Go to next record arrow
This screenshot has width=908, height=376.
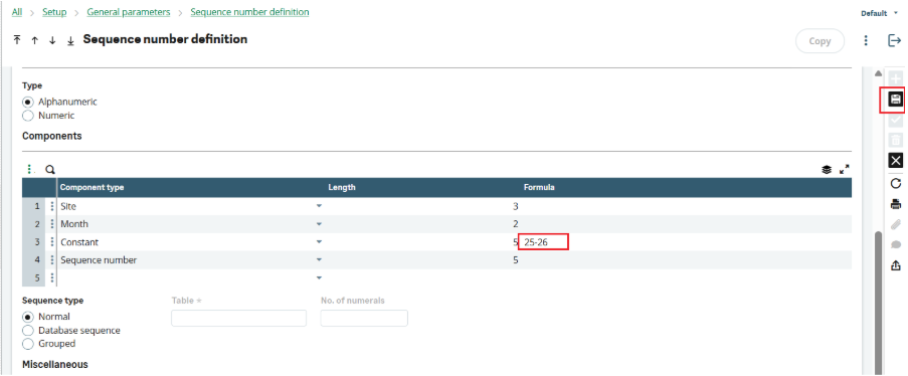coord(52,41)
